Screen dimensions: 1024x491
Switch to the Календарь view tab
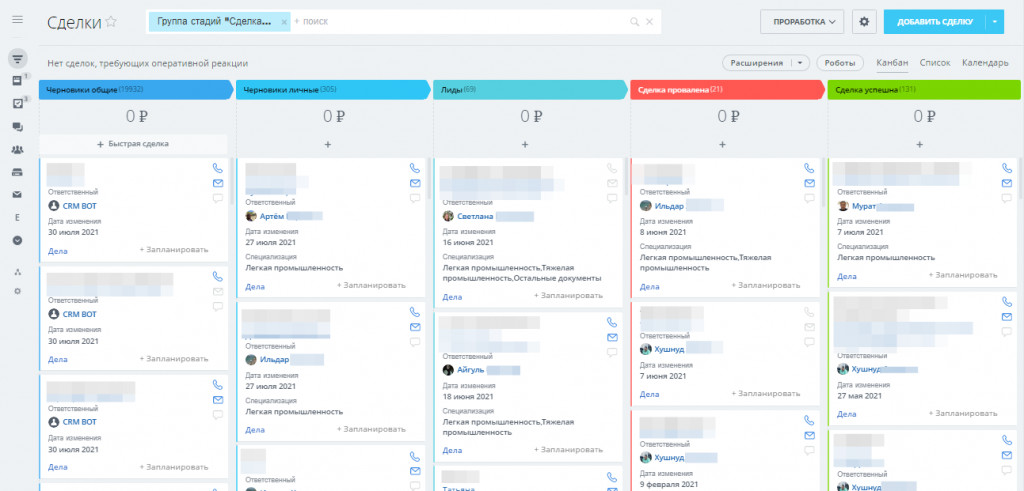coord(985,63)
